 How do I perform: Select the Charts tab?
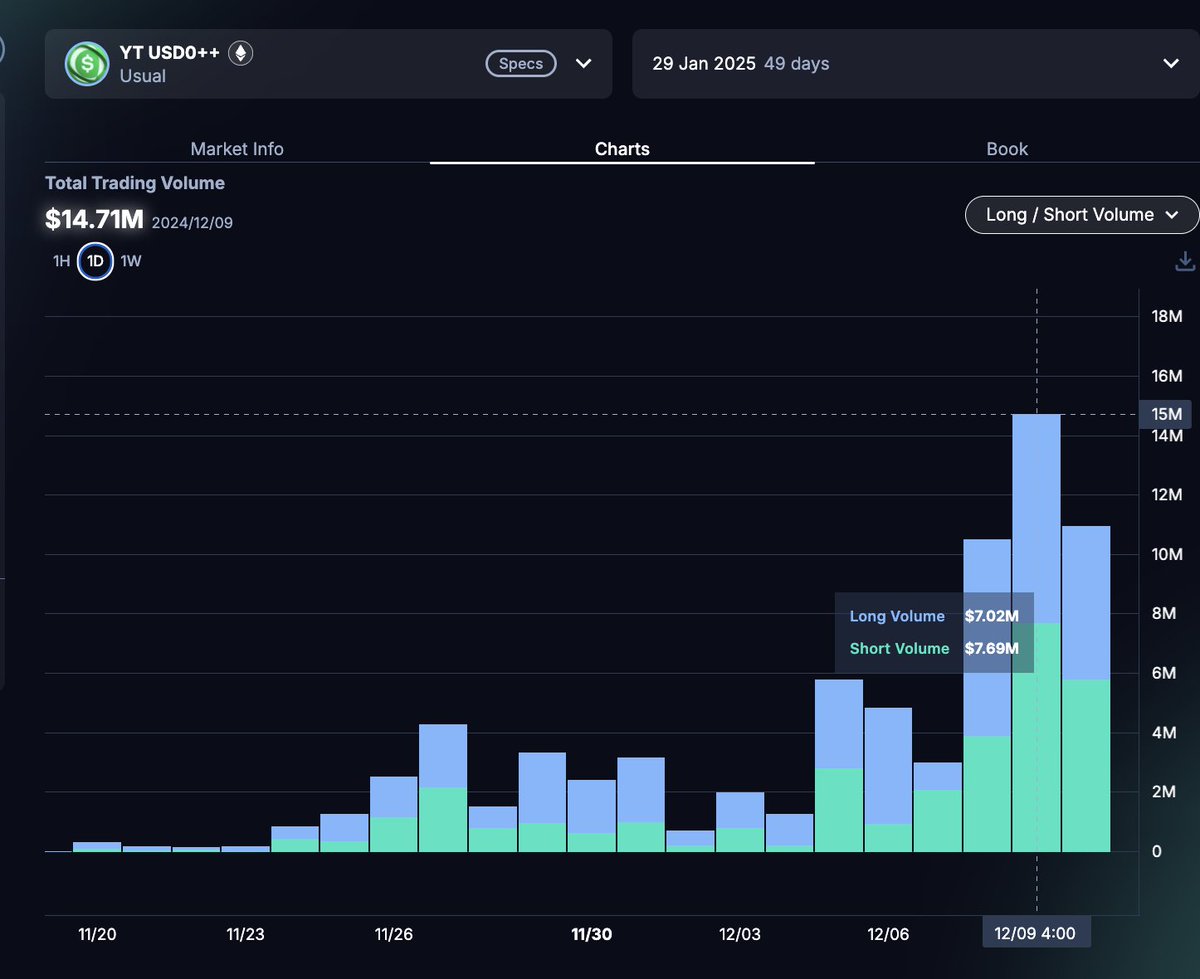pos(622,149)
